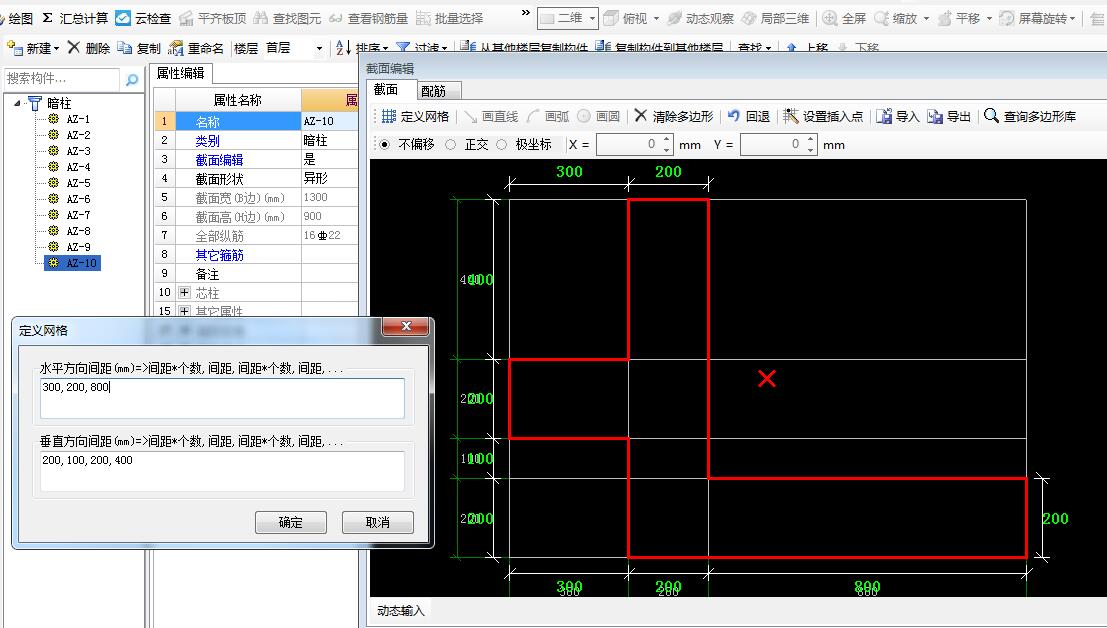Increase X value stepper up arrow
The width and height of the screenshot is (1107, 628).
[x=667, y=140]
